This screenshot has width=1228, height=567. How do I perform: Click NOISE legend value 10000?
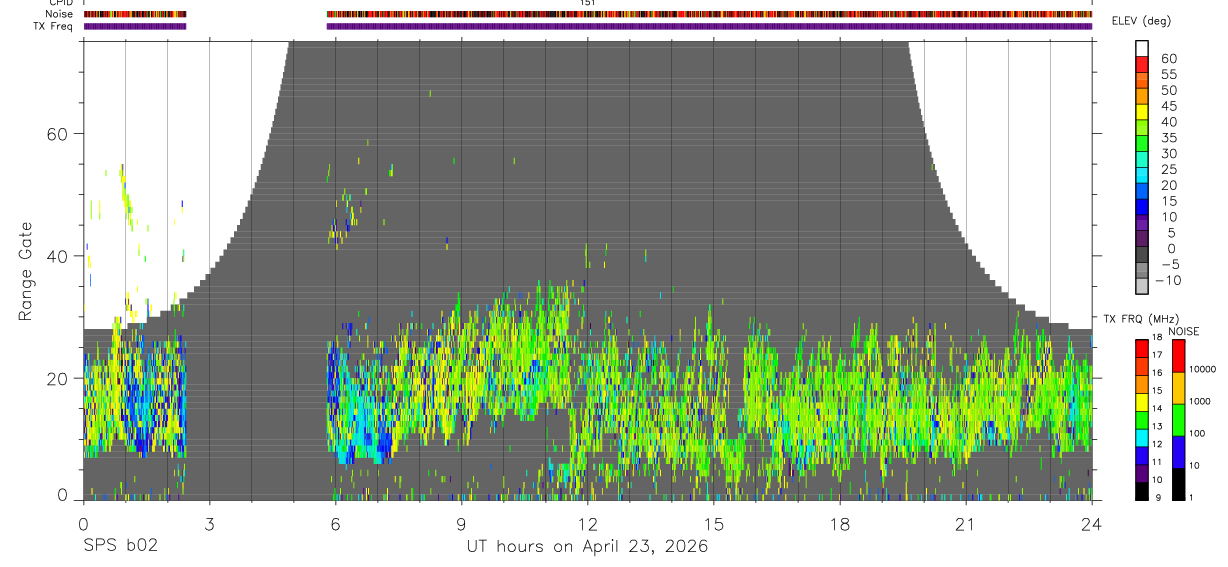click(1202, 369)
